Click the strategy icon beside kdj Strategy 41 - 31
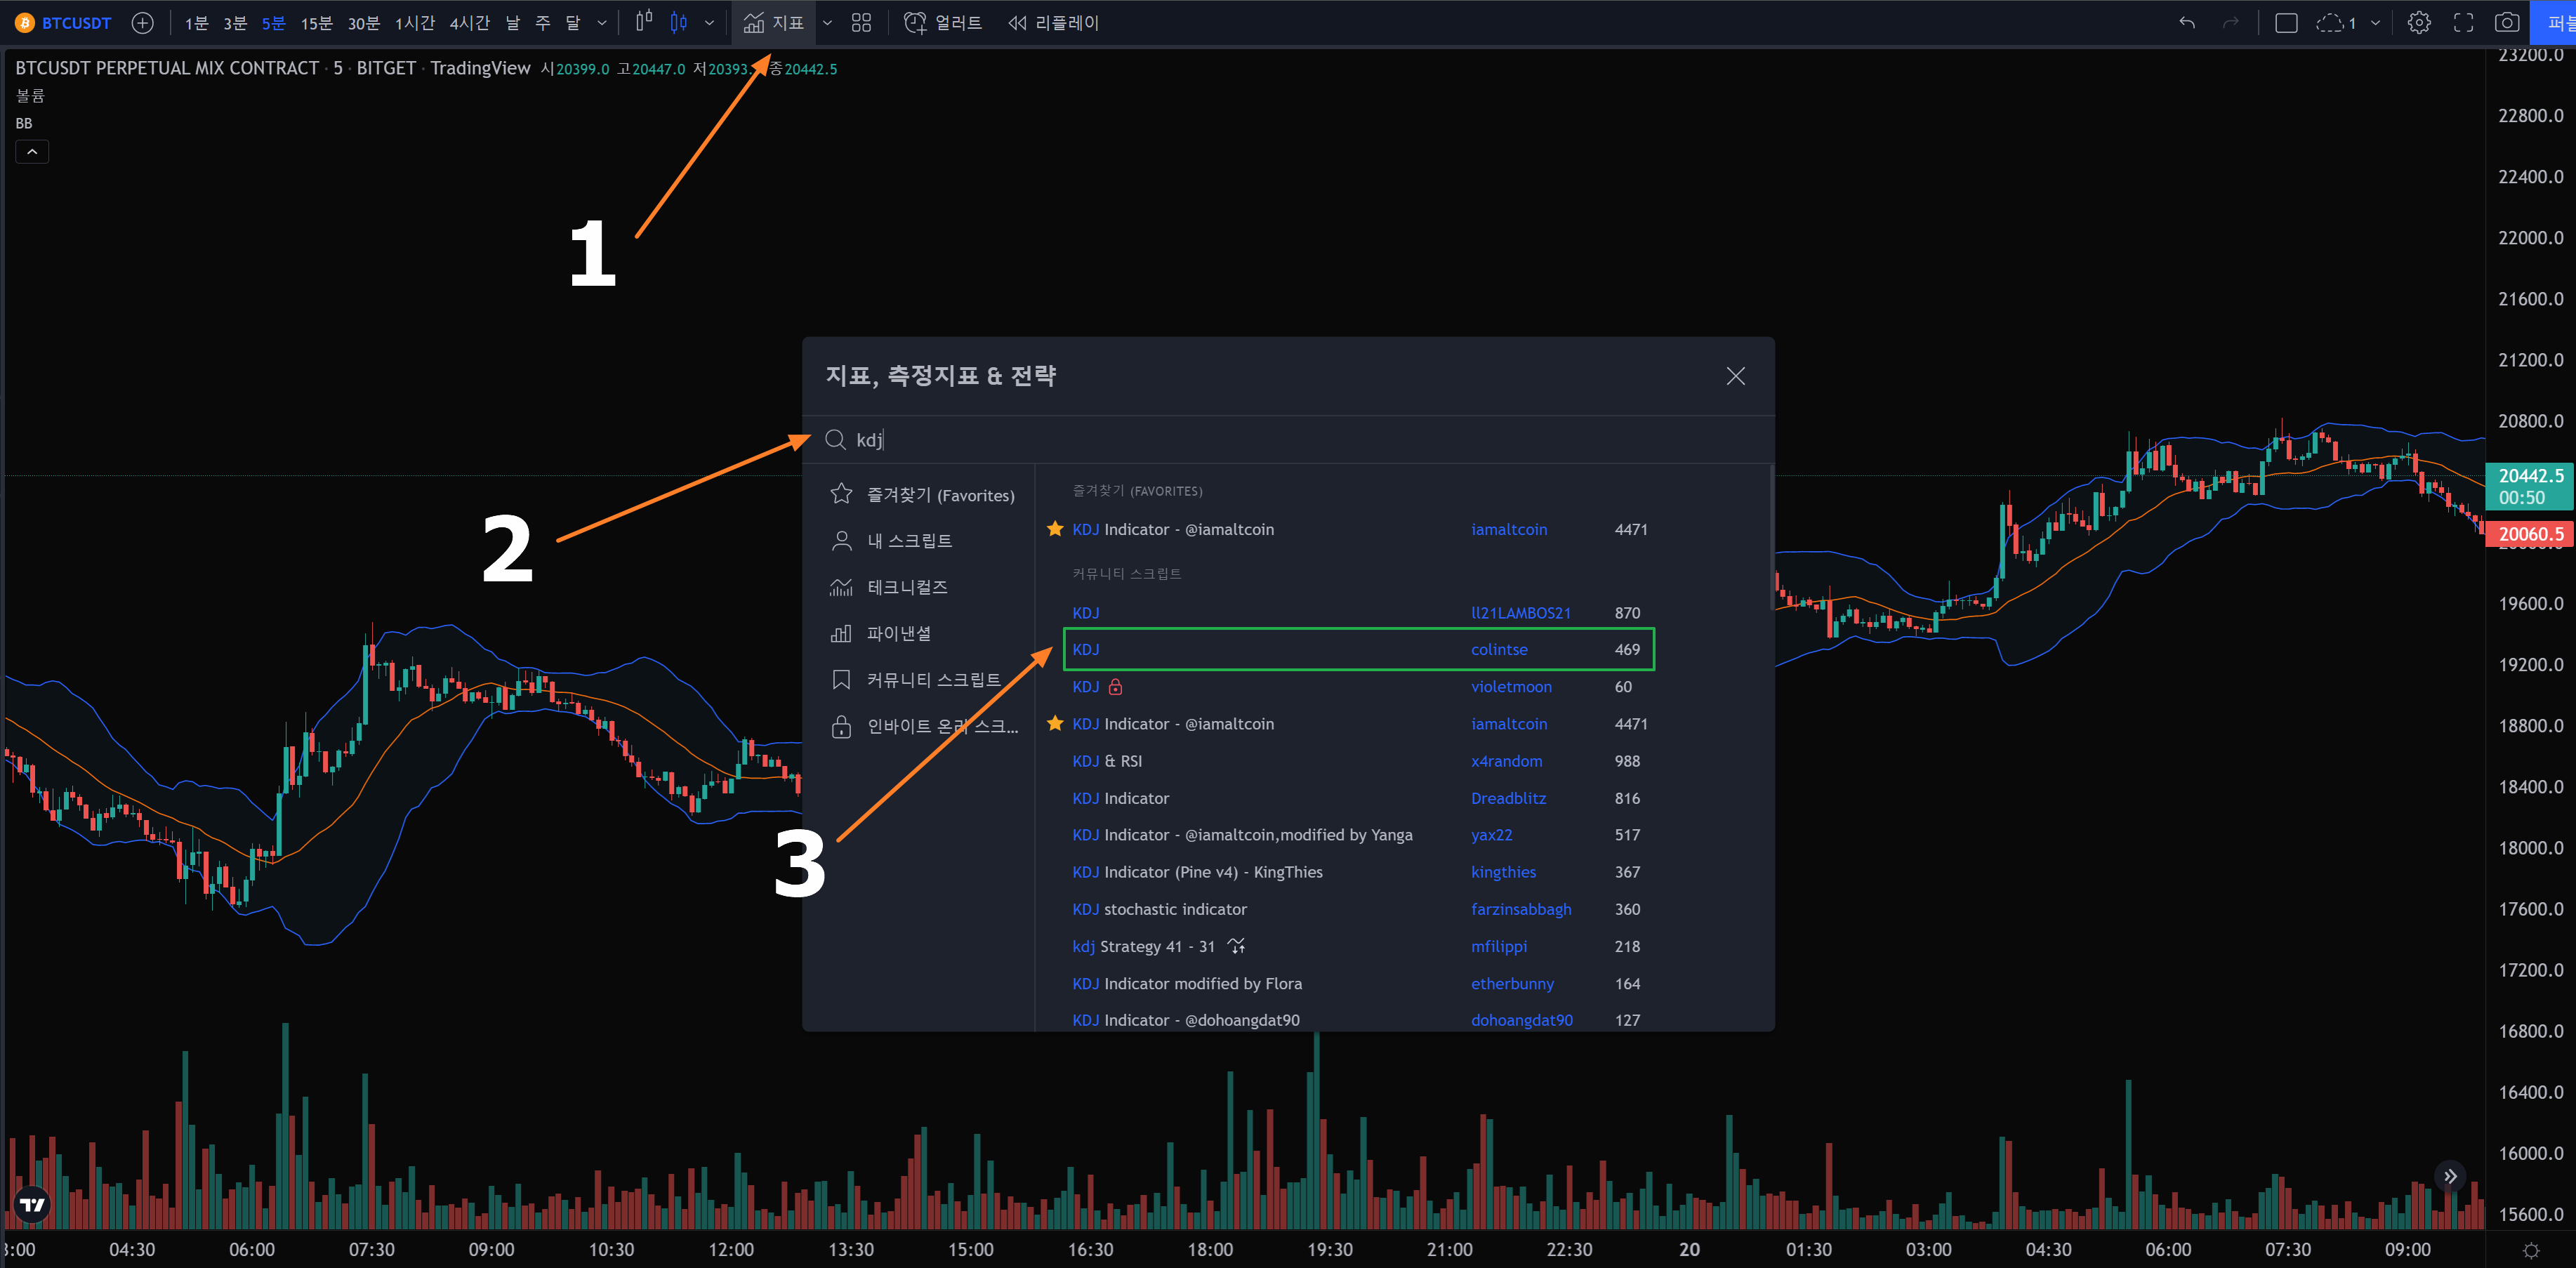2576x1268 pixels. tap(1237, 946)
